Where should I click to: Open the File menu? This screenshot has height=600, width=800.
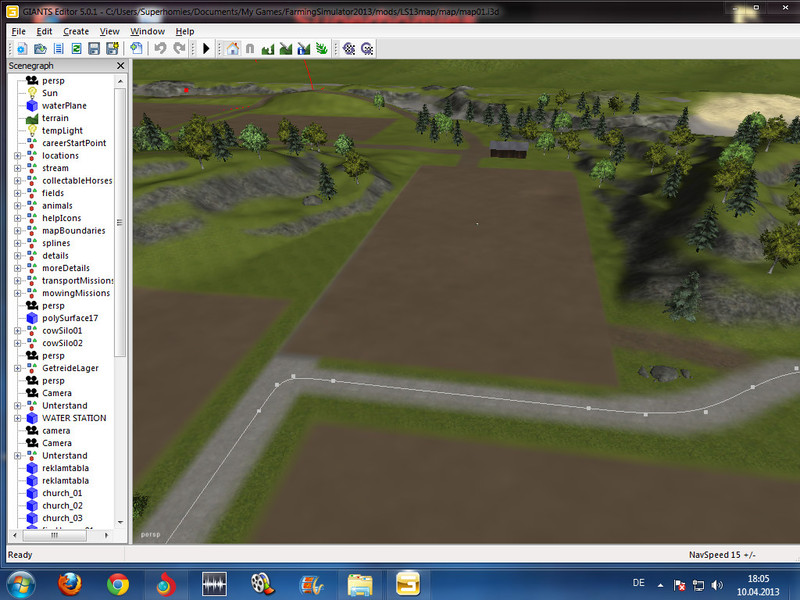pos(18,31)
